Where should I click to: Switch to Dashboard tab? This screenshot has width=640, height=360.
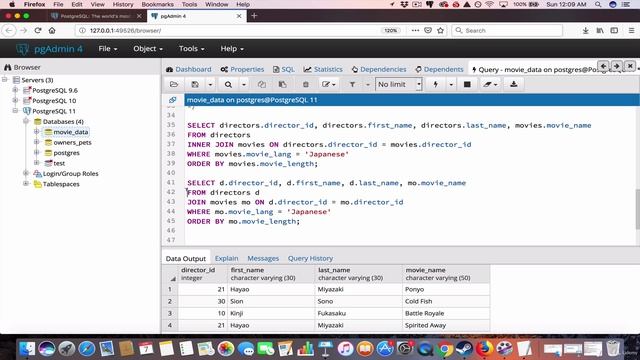(x=189, y=69)
